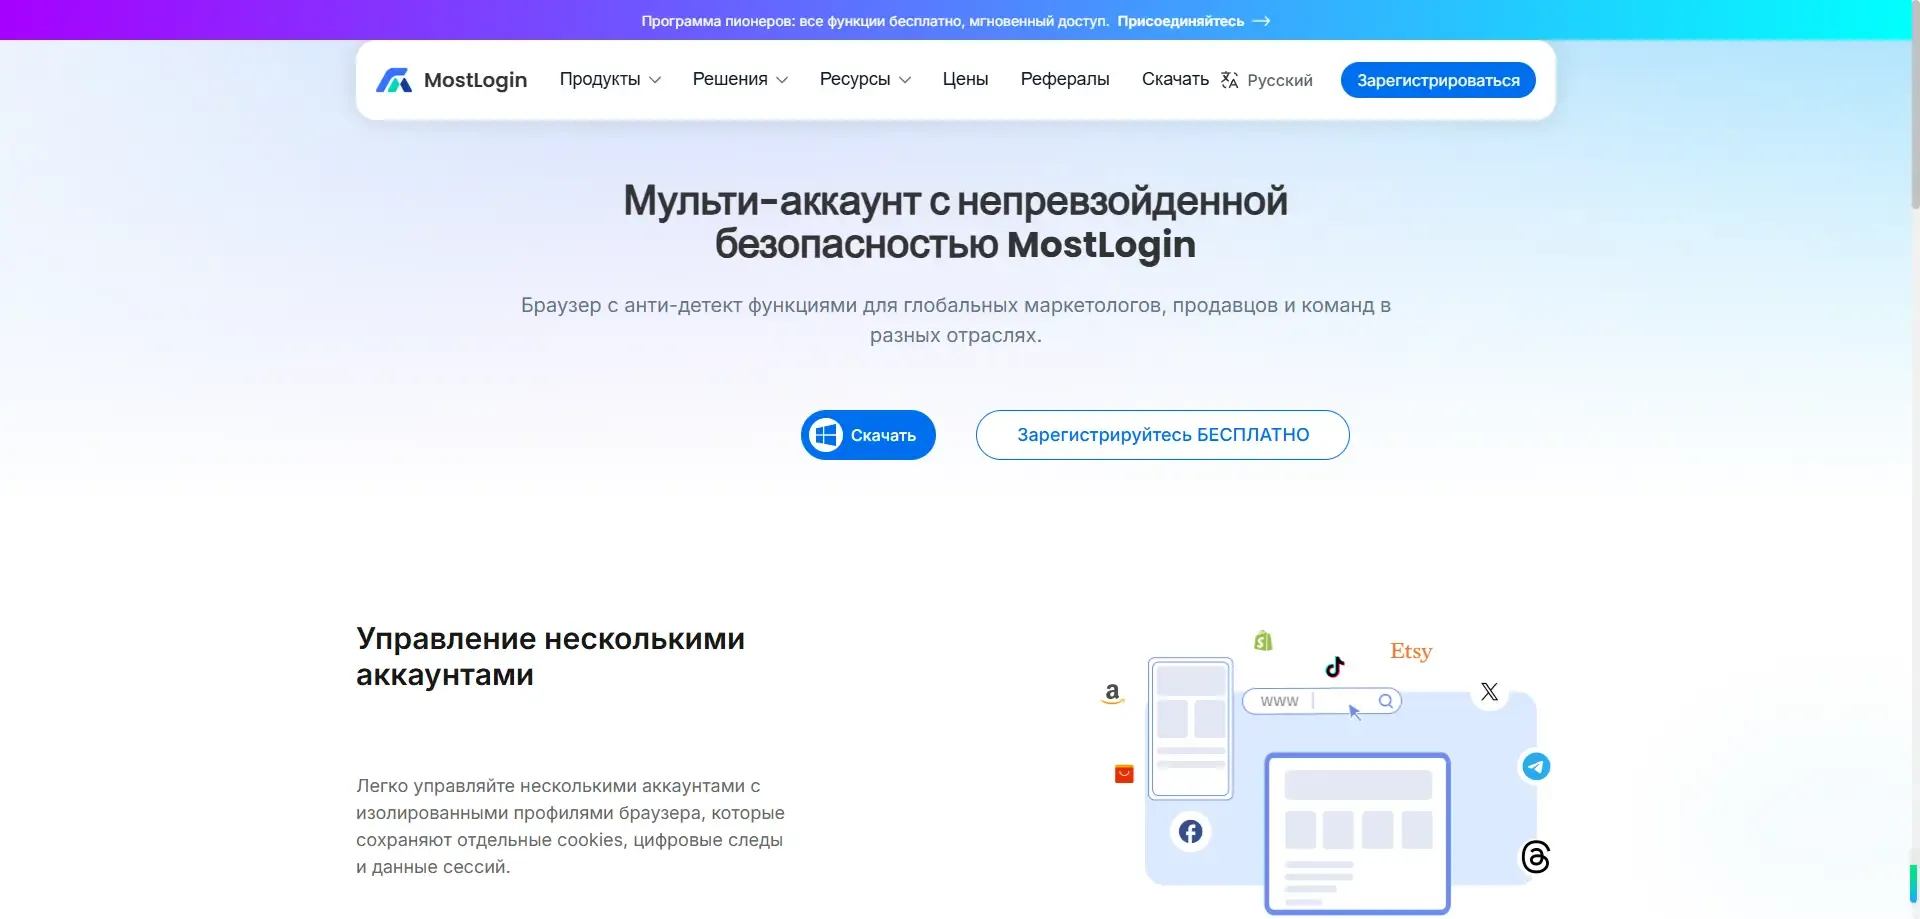Click the X (Twitter) icon

point(1489,692)
